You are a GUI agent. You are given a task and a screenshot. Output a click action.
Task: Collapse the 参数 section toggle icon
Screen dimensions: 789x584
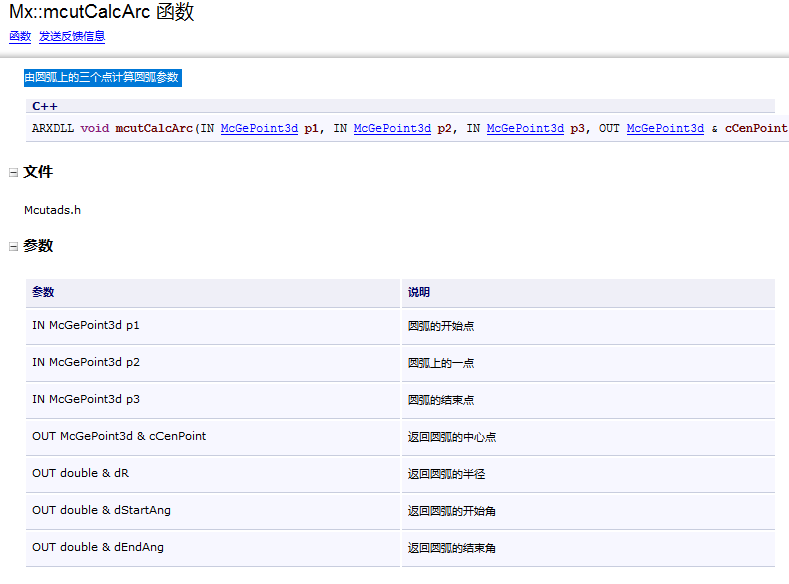click(14, 246)
